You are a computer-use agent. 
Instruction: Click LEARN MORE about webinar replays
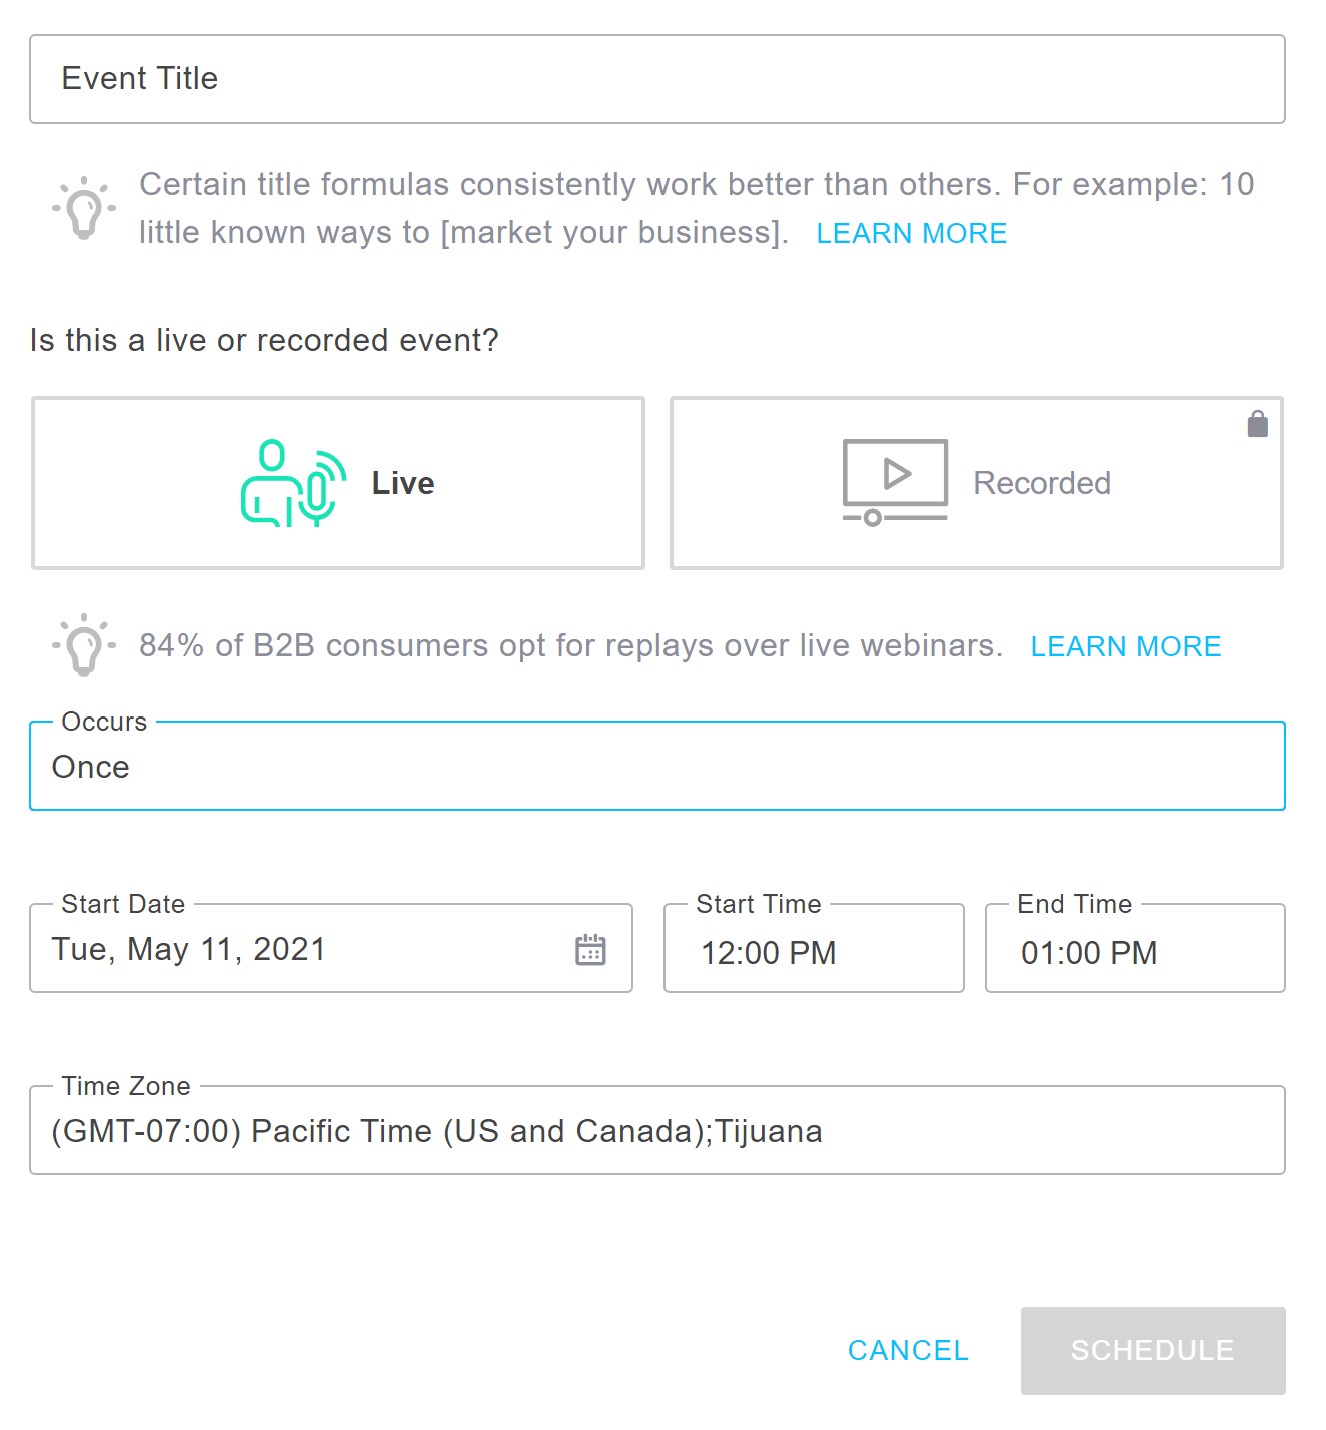click(x=1126, y=646)
